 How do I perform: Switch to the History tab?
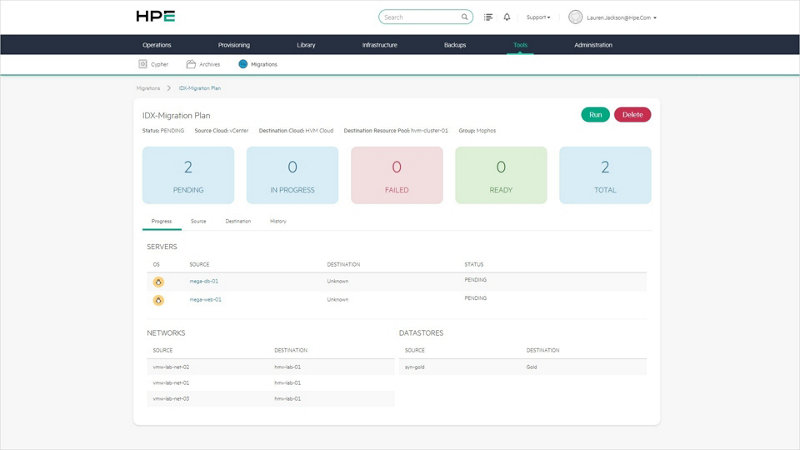point(278,221)
